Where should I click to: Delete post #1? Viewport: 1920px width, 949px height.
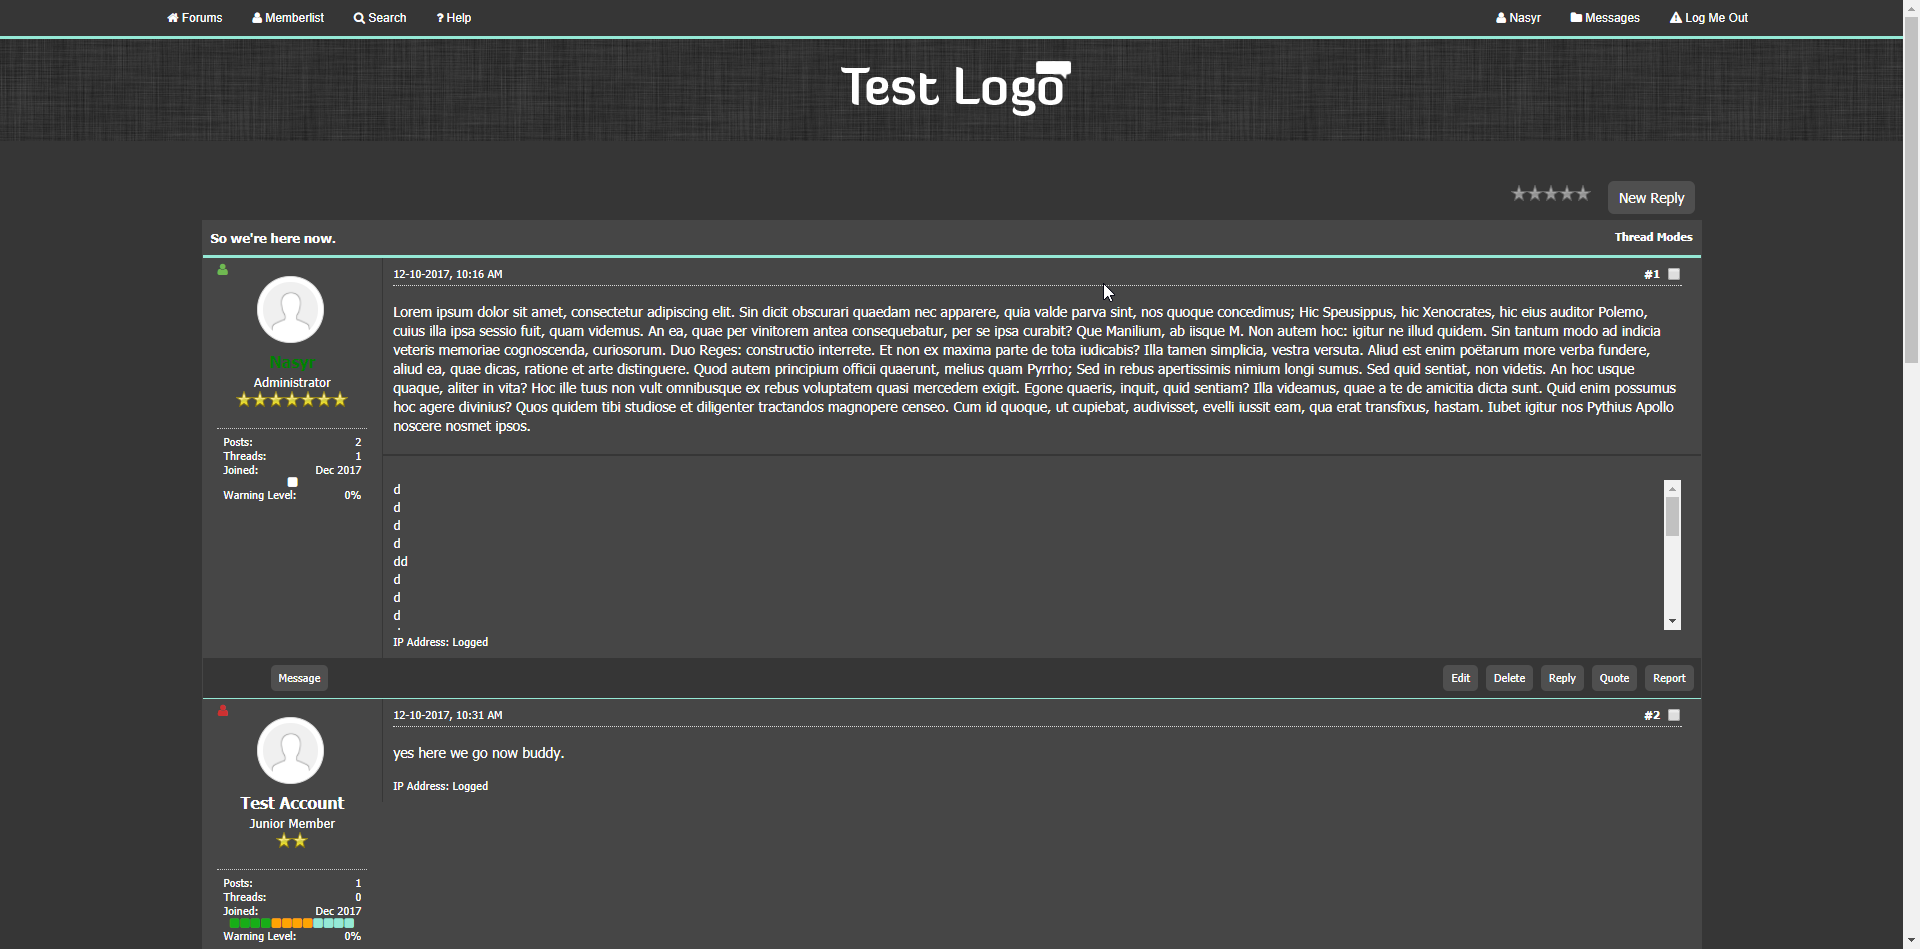click(x=1509, y=678)
